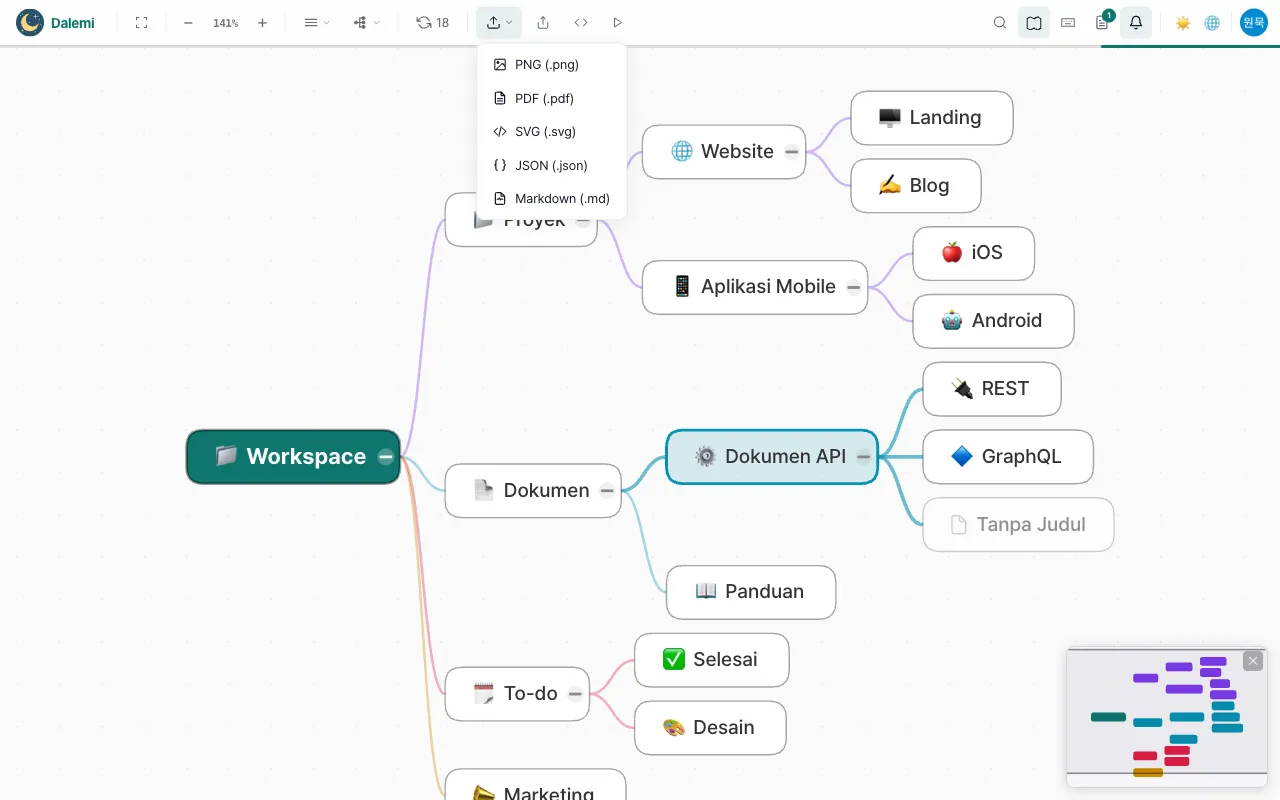Select the Selesai node
This screenshot has height=800, width=1280.
[x=712, y=660]
